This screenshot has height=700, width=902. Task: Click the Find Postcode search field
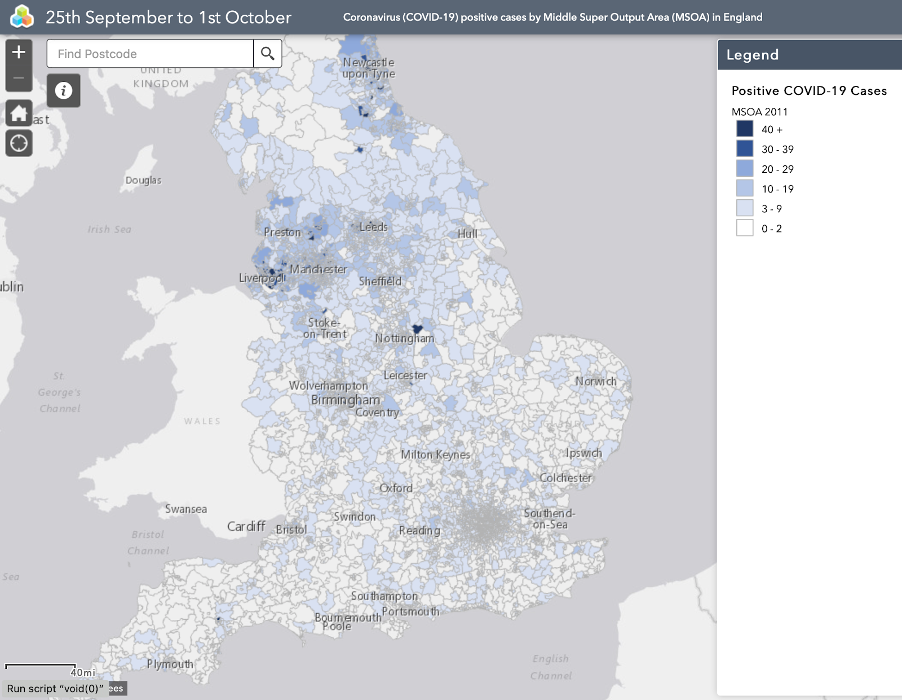[x=150, y=53]
